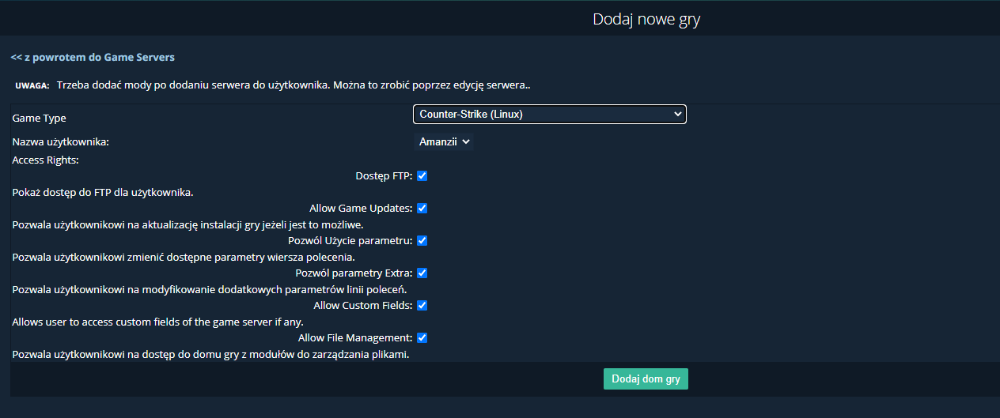Screen dimensions: 1000x418
Task: Disable the Pozwól Użycie parametru checkbox
Action: pos(422,241)
